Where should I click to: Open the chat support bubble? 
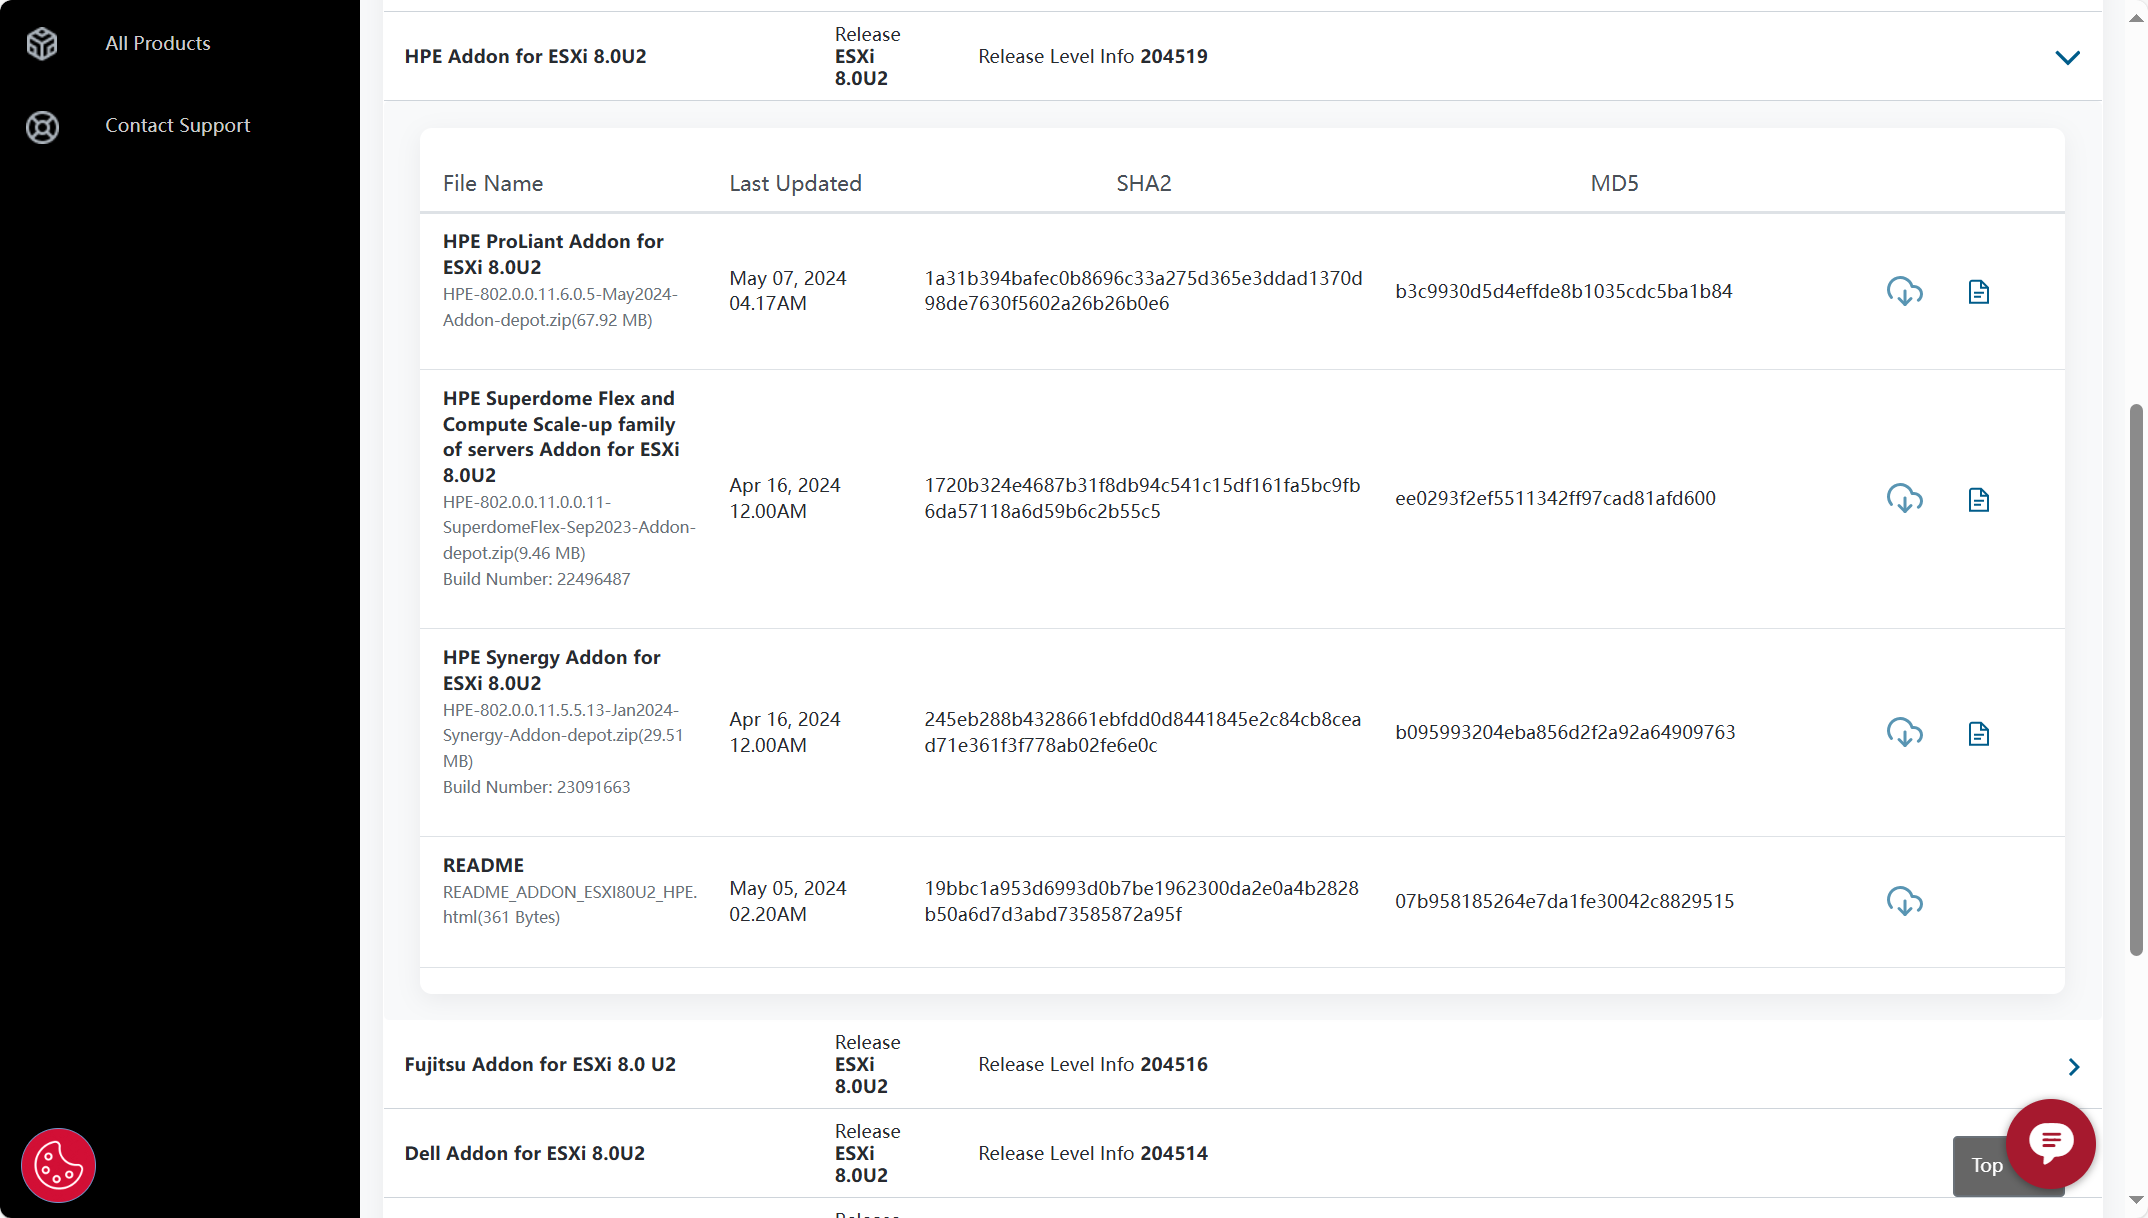coord(2050,1143)
